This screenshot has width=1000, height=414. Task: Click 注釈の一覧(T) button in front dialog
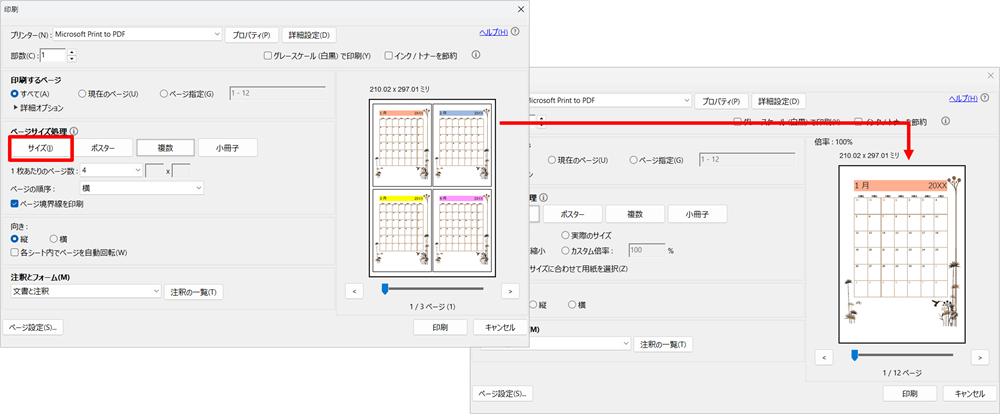click(194, 292)
